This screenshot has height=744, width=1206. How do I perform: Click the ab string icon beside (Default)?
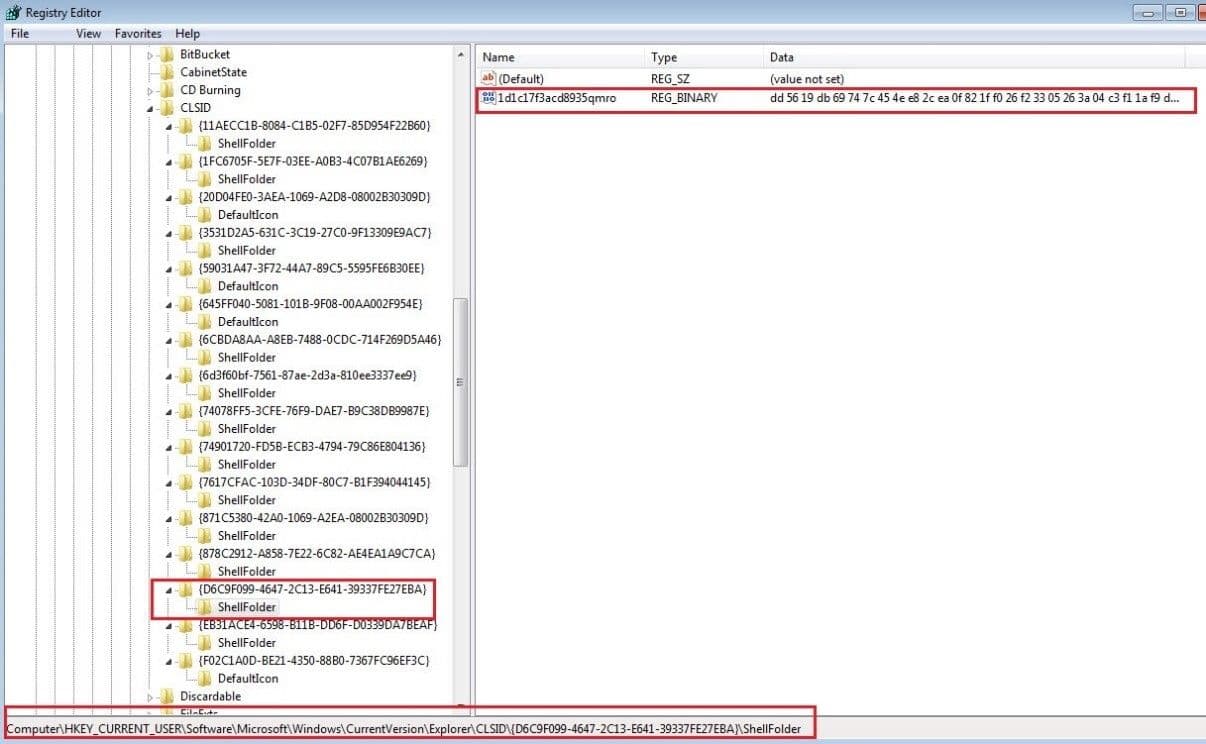pos(489,78)
